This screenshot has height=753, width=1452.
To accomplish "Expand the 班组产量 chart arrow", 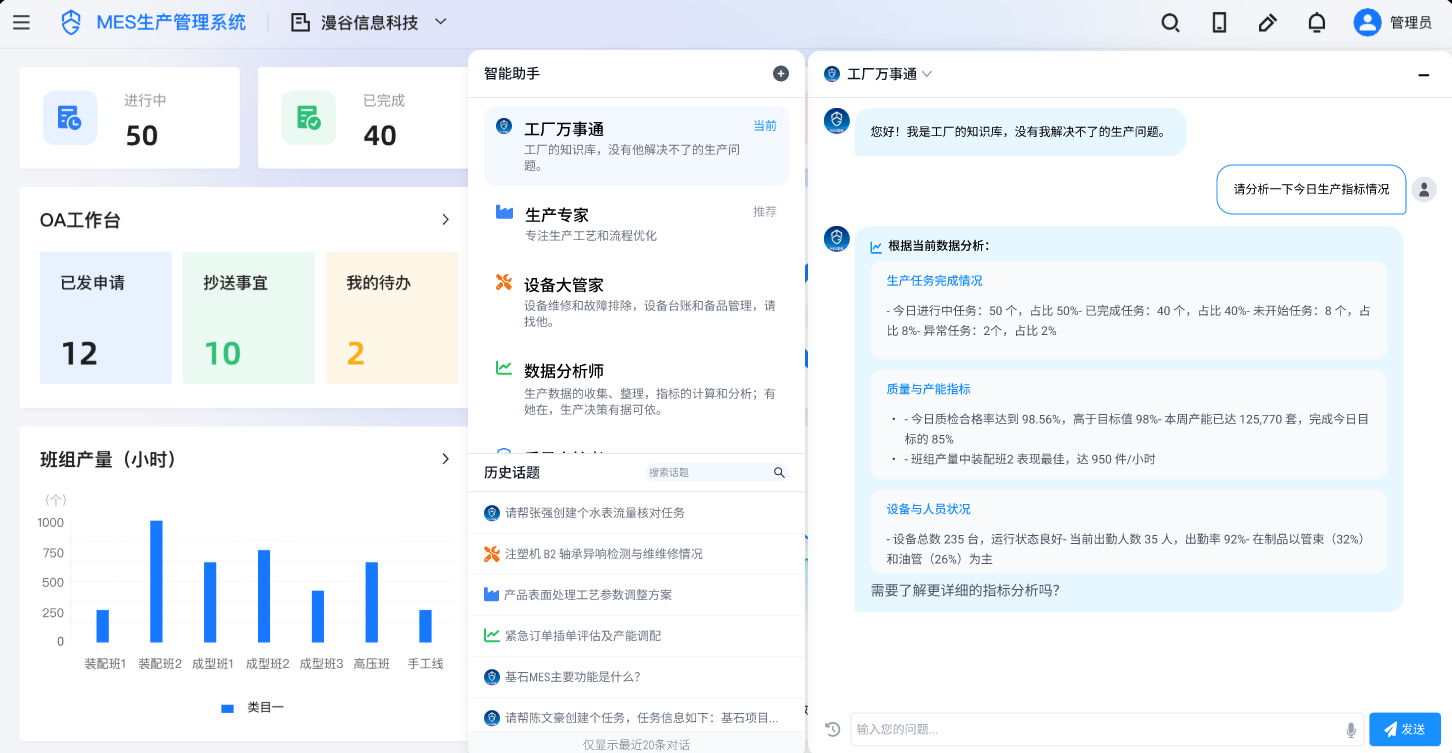I will point(446,459).
